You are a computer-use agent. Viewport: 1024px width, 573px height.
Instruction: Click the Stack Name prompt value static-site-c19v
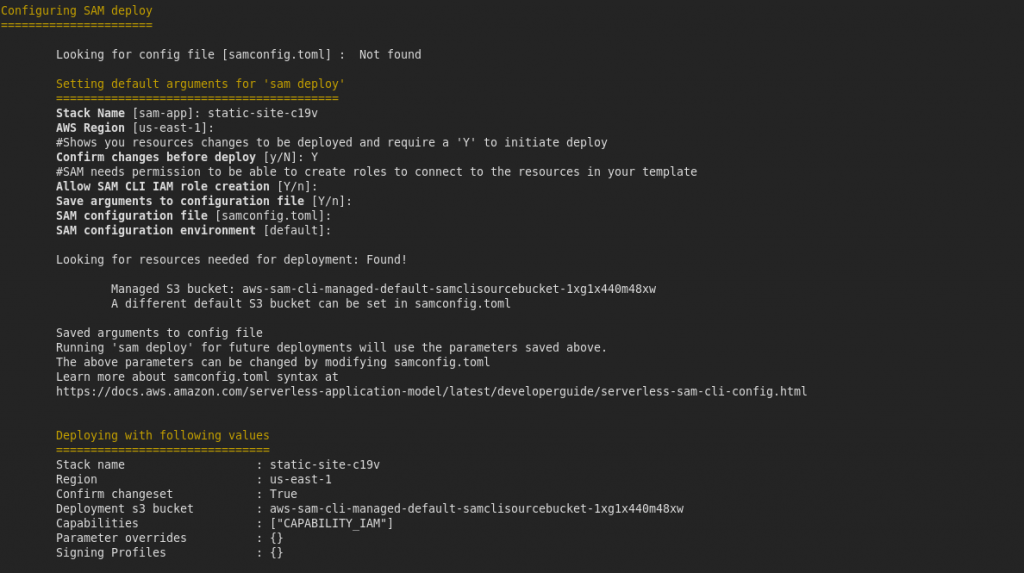(263, 113)
